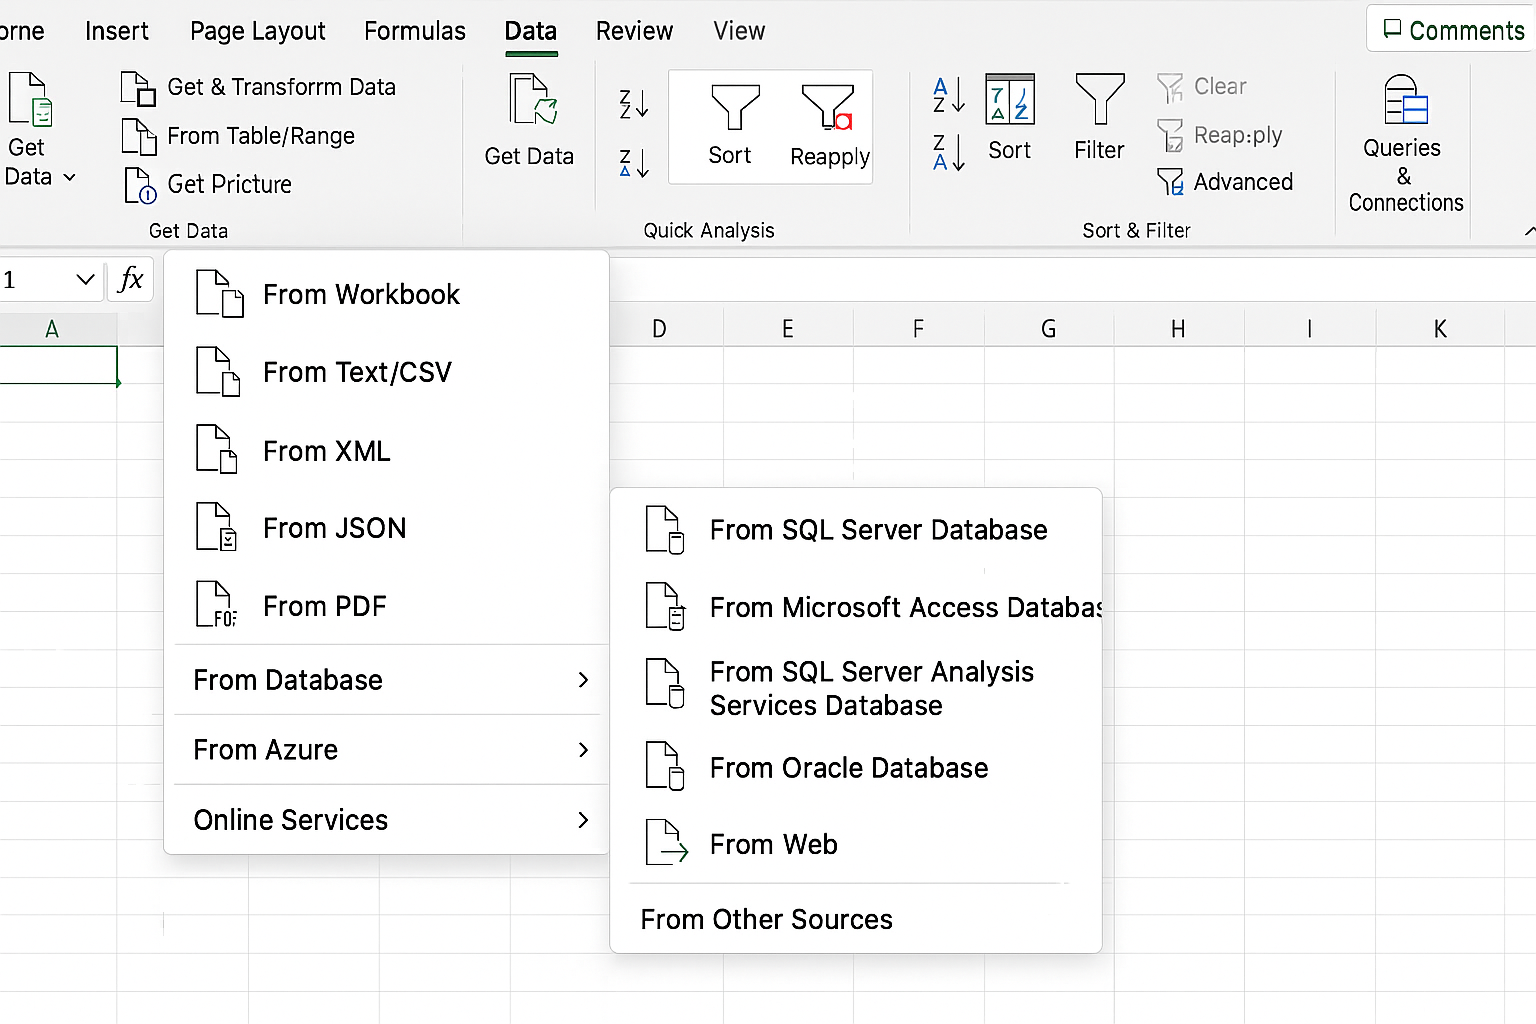Screen dimensions: 1536x1024
Task: Select From SQL Server Analysis Services Database
Action: click(x=856, y=688)
